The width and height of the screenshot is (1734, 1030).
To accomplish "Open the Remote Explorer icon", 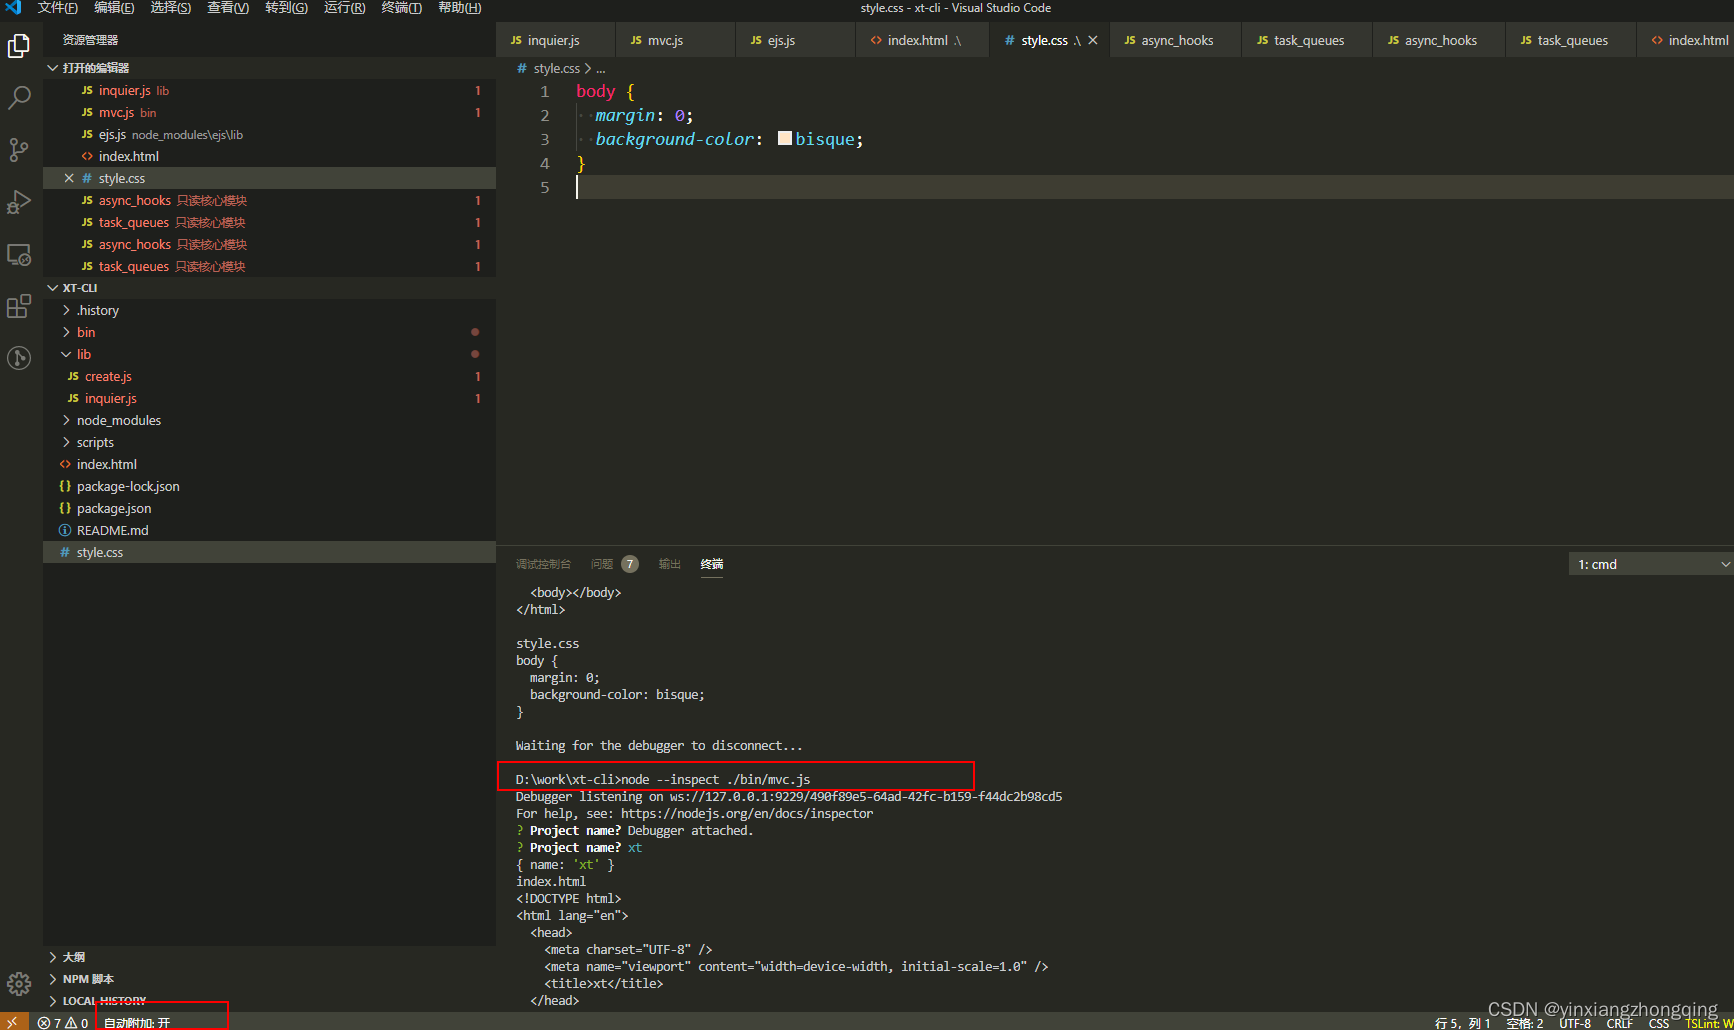I will tap(19, 255).
